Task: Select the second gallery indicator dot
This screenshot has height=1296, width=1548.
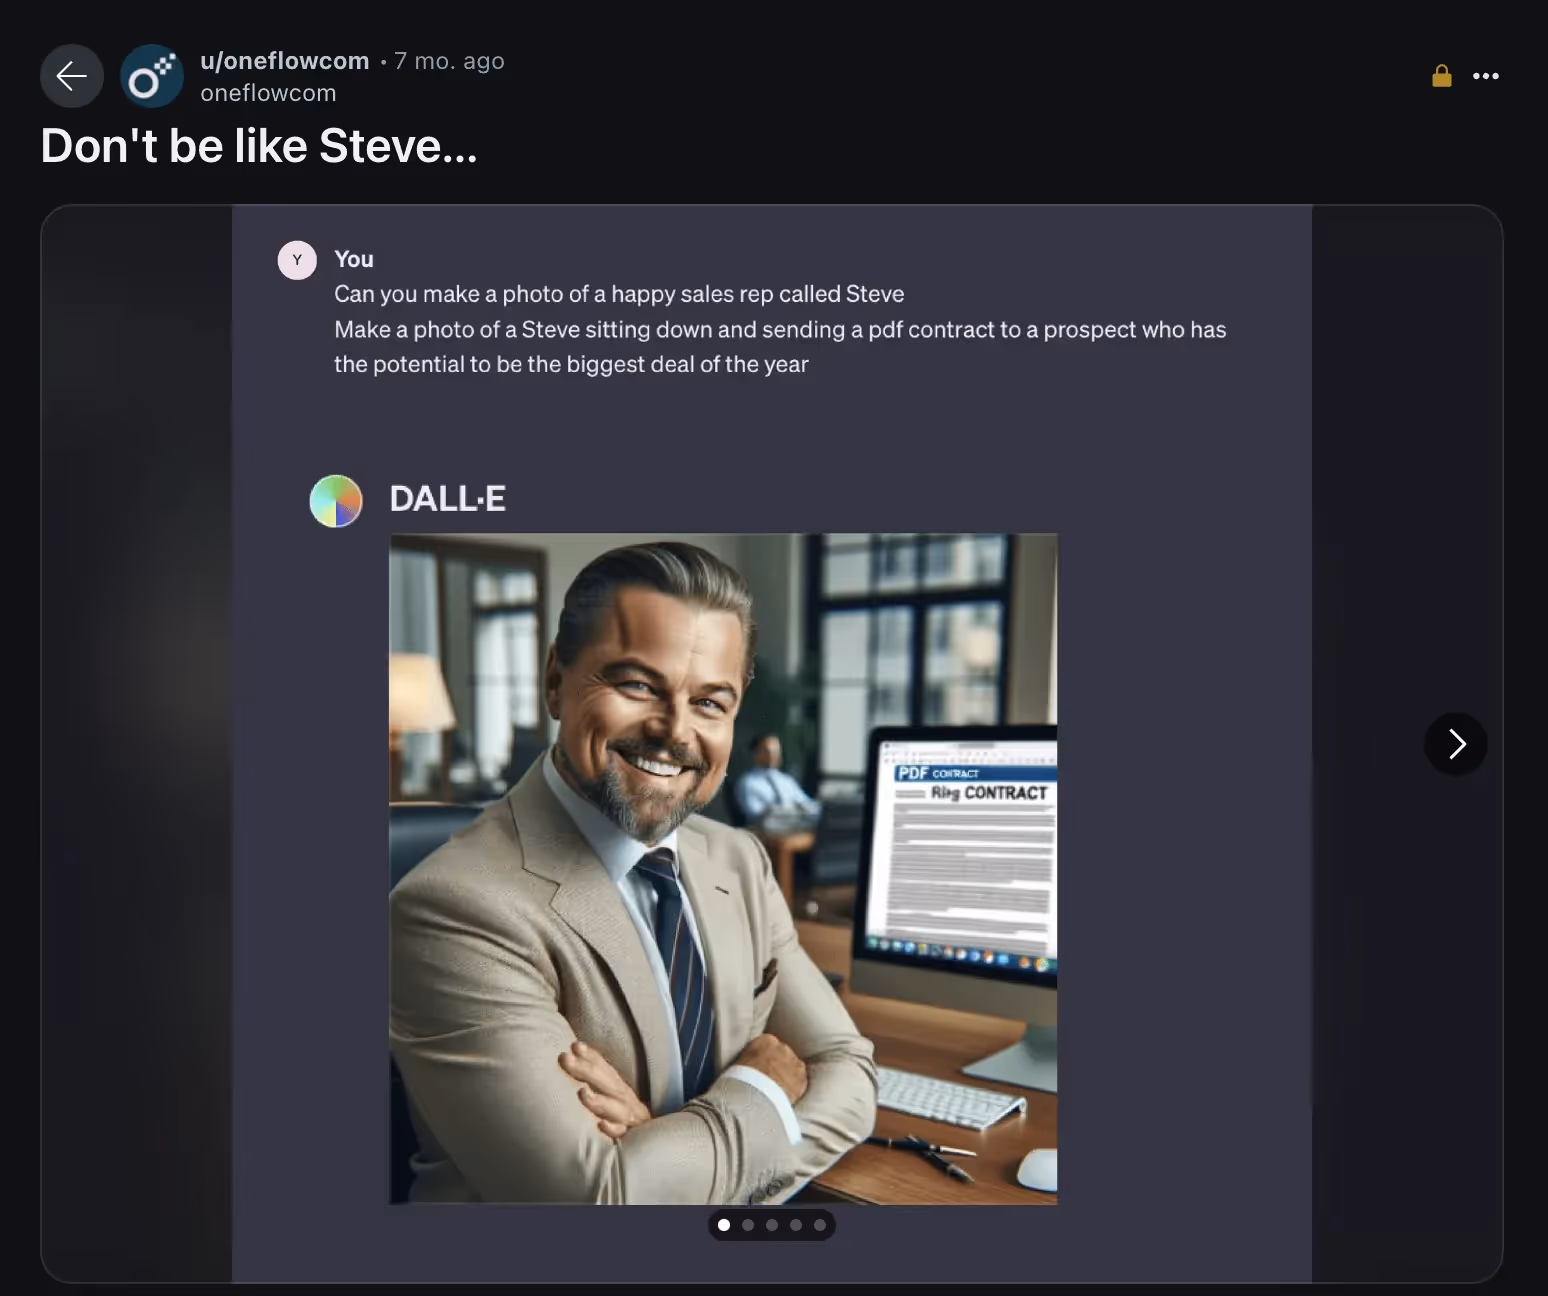Action: tap(748, 1225)
